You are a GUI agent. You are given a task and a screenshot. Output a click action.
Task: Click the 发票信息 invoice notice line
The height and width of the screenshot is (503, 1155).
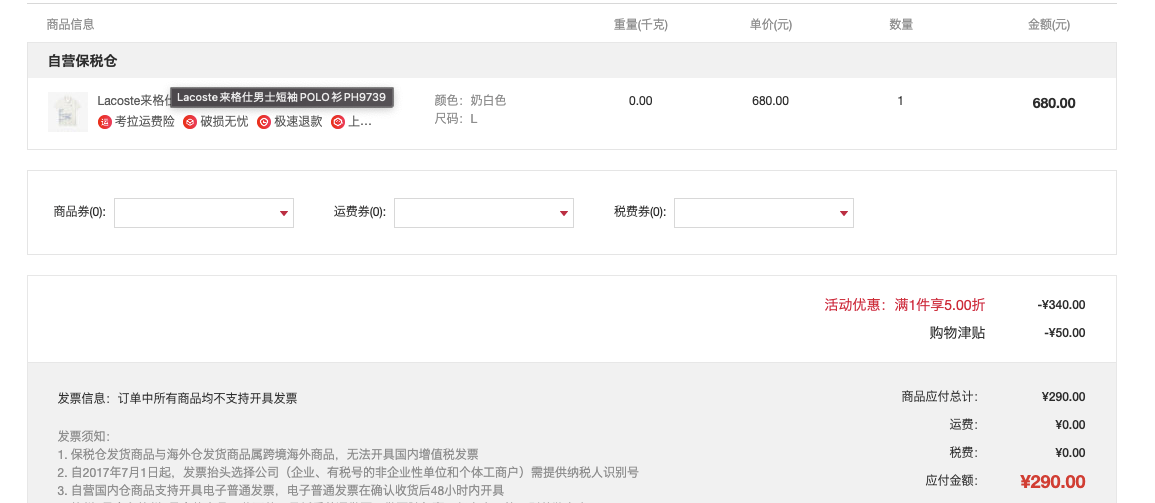pyautogui.click(x=178, y=398)
